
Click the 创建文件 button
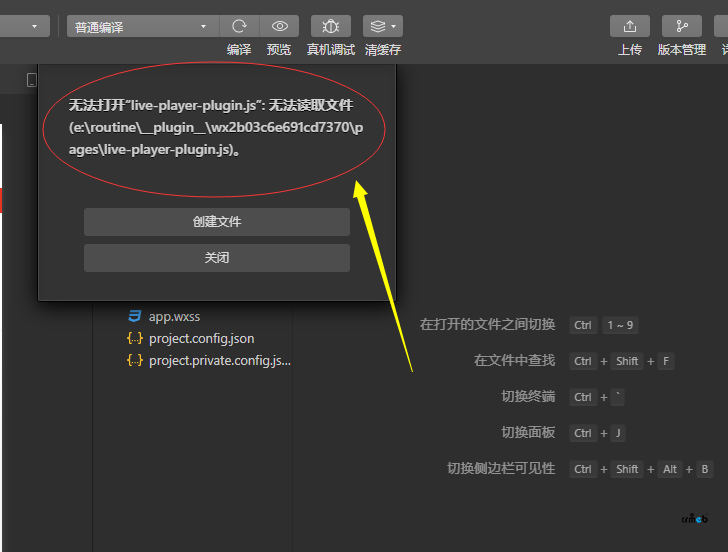(x=217, y=222)
